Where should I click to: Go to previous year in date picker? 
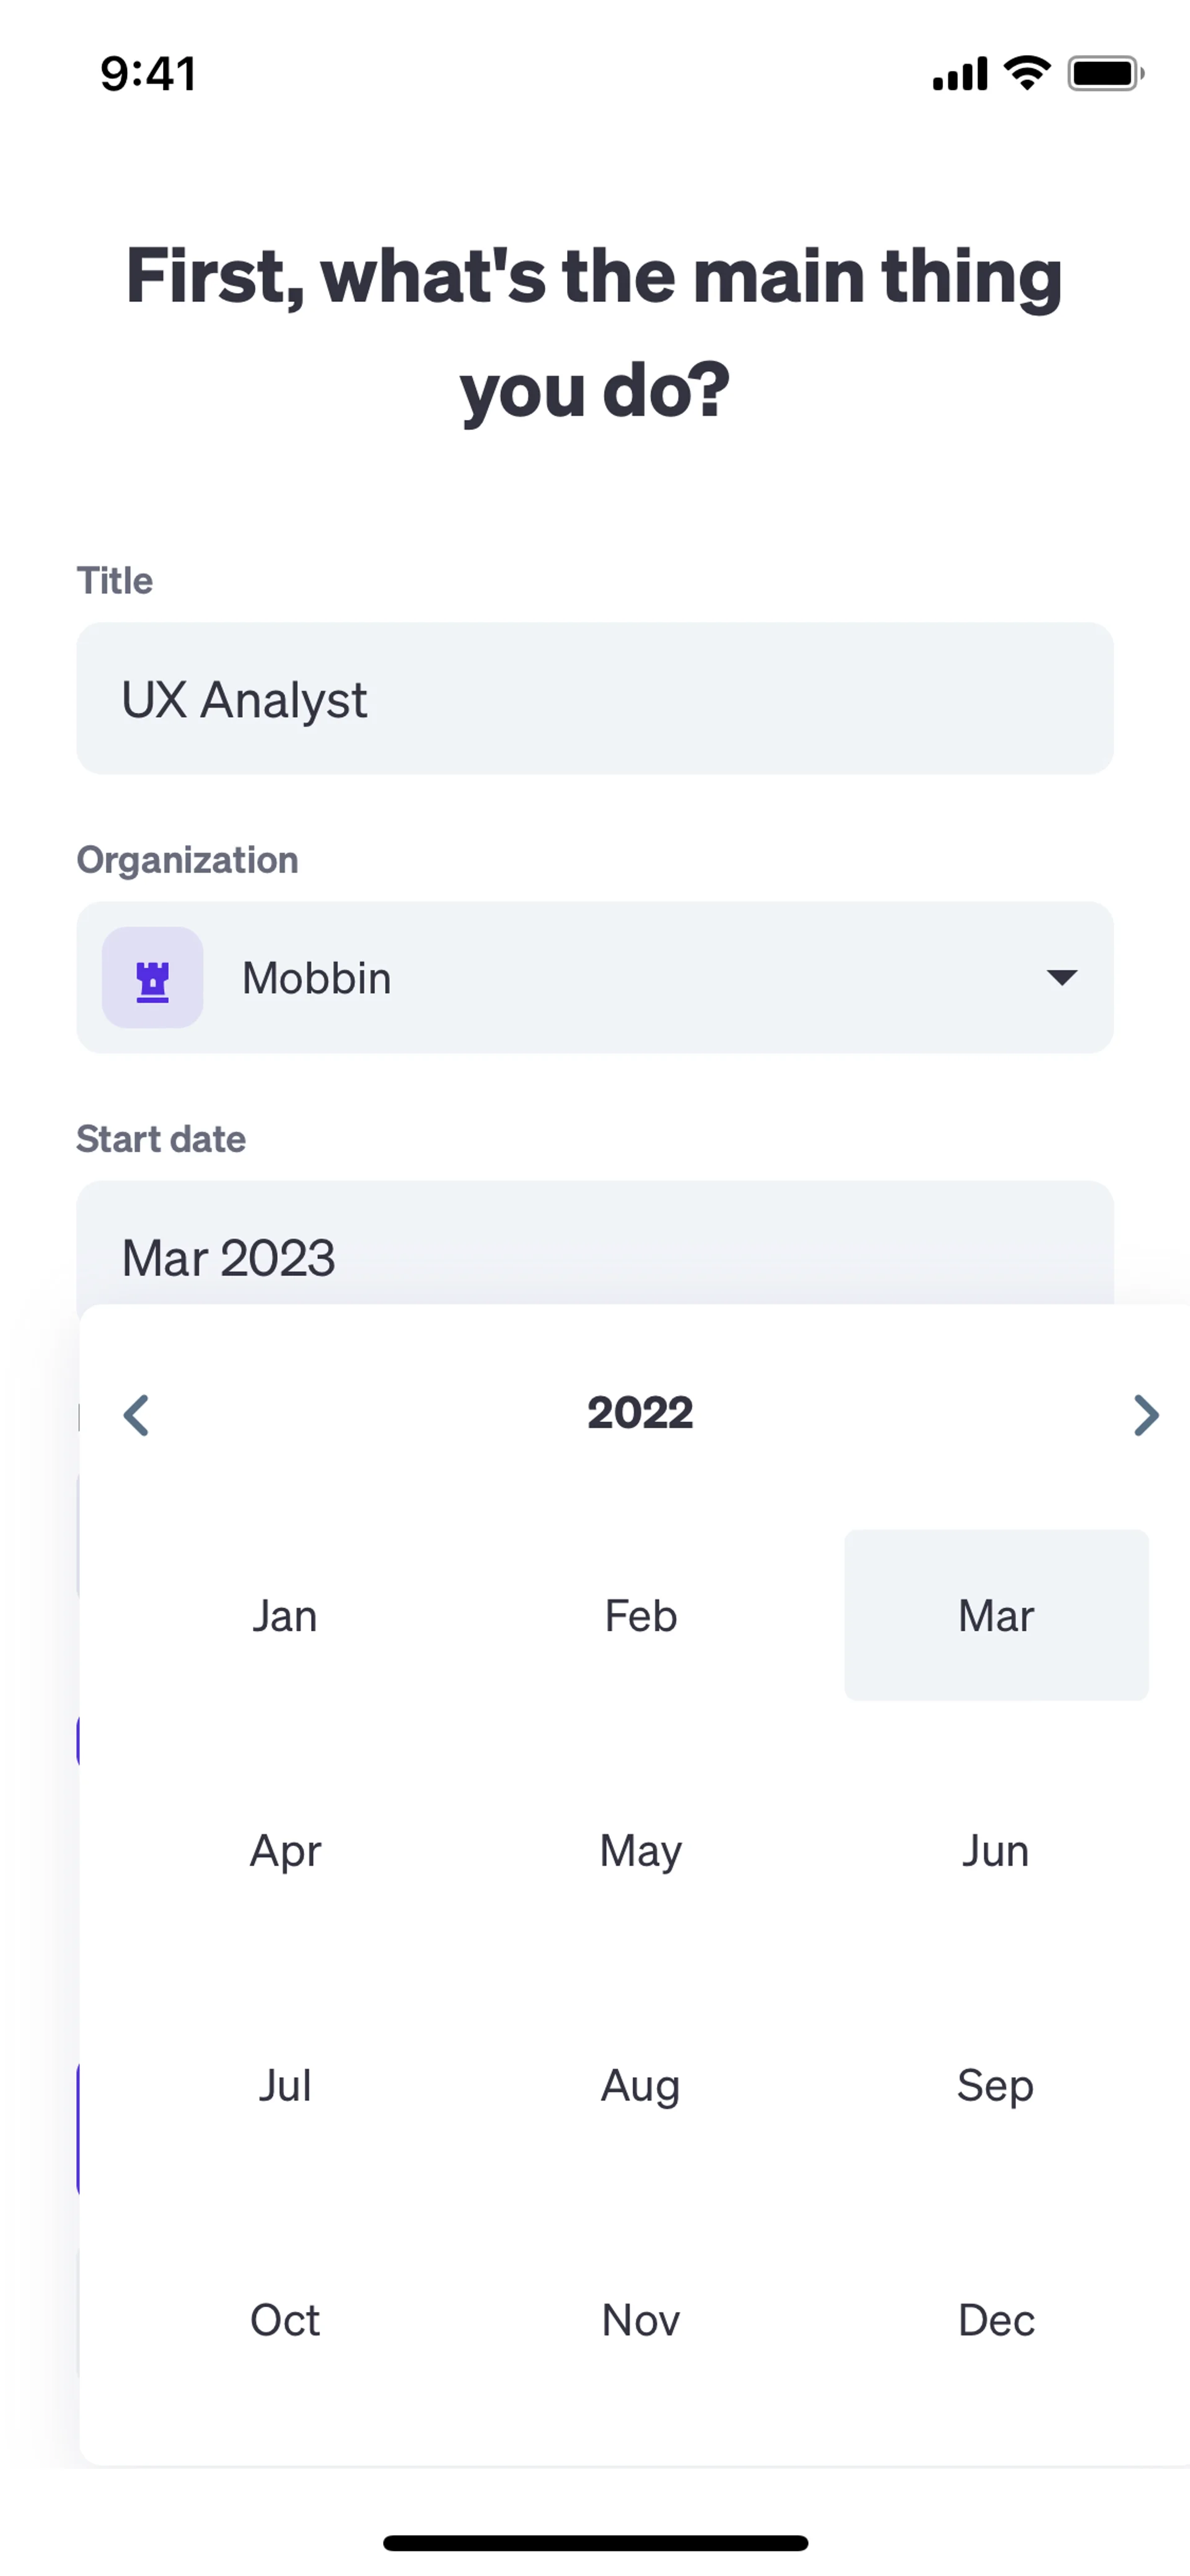pos(137,1415)
